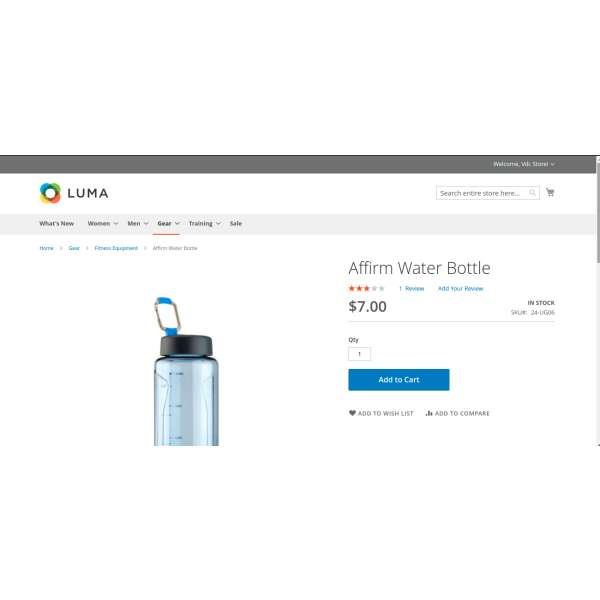Click the heart icon for wish list
600x600 pixels.
(352, 413)
